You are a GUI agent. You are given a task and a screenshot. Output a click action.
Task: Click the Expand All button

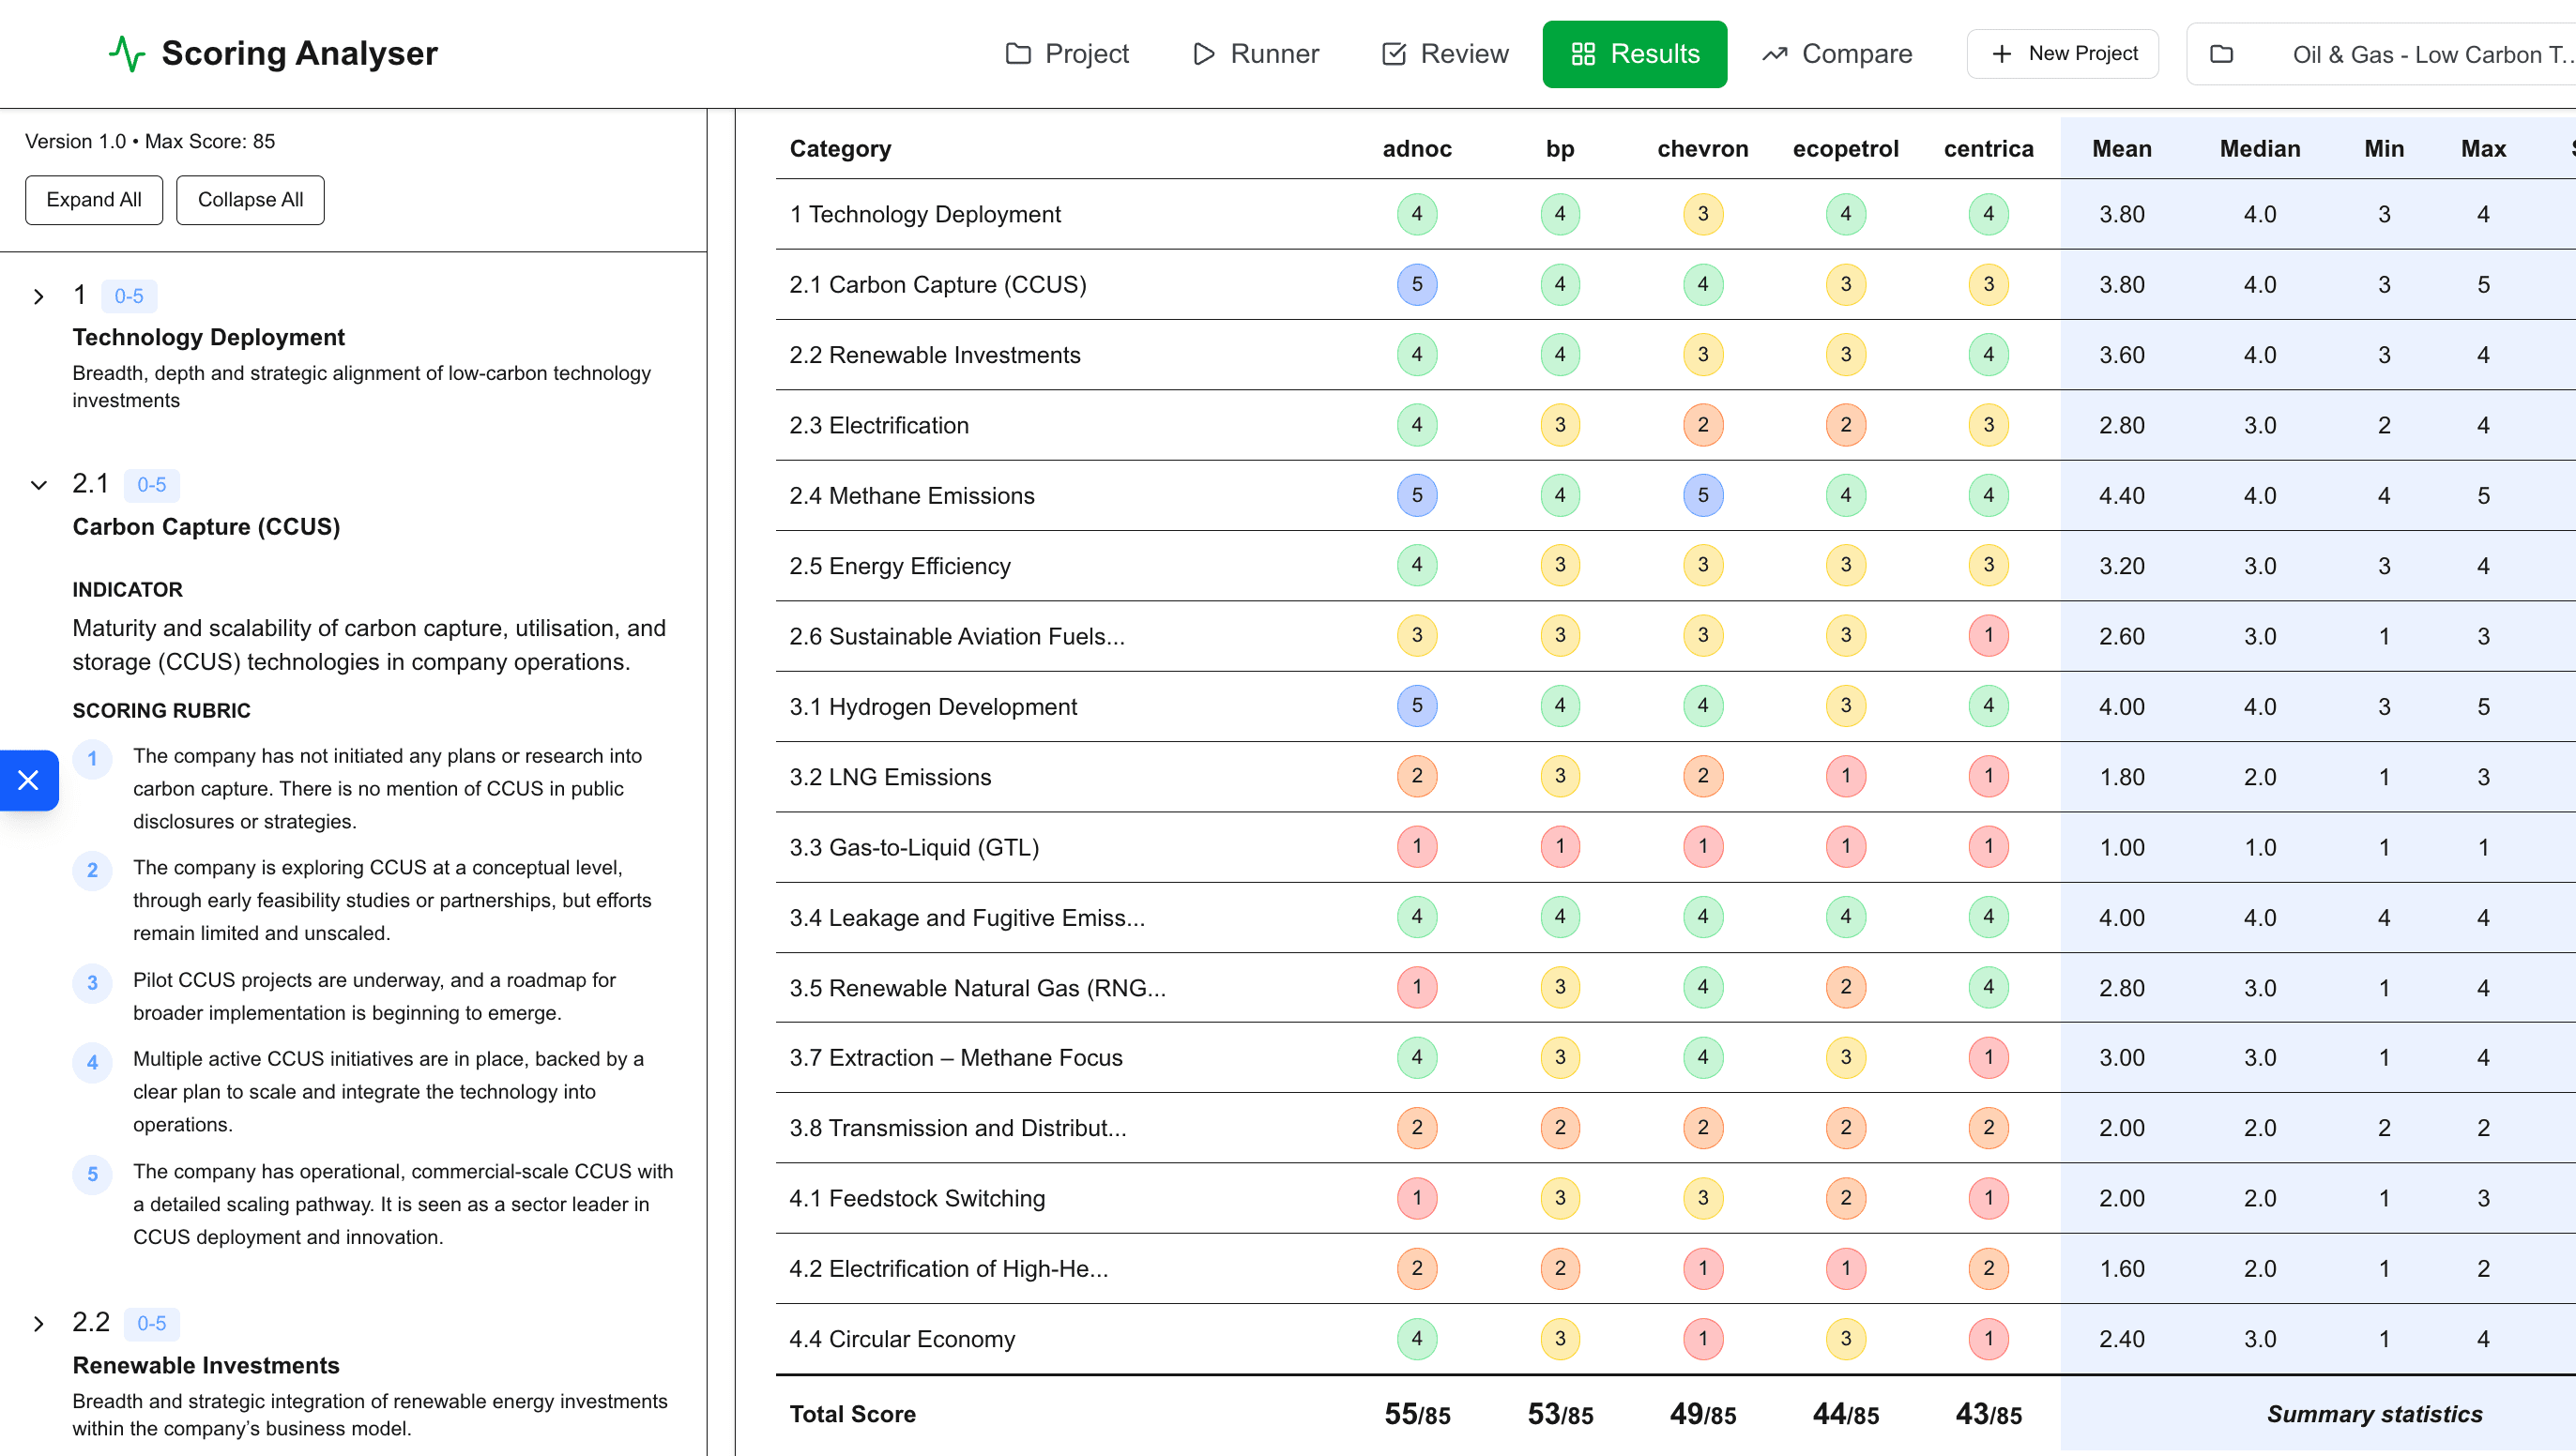(94, 200)
